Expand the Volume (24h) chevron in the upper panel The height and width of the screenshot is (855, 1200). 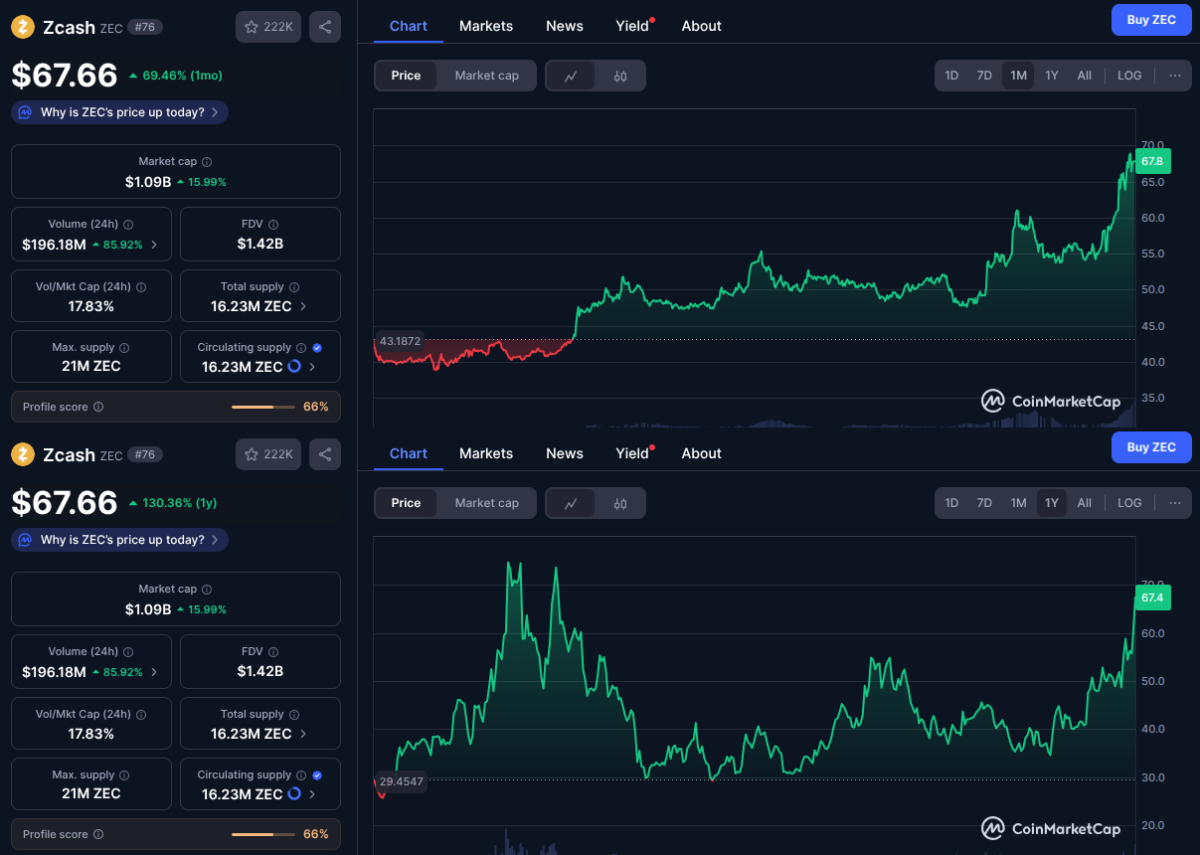tap(154, 244)
